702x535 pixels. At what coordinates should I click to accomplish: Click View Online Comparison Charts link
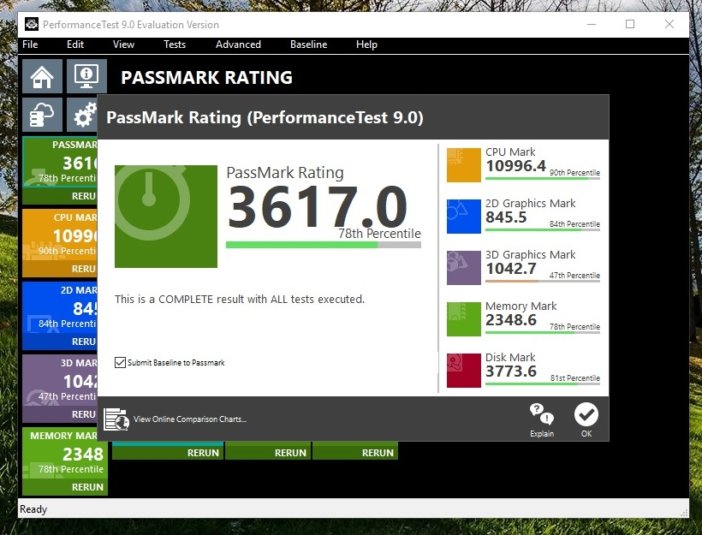point(190,419)
